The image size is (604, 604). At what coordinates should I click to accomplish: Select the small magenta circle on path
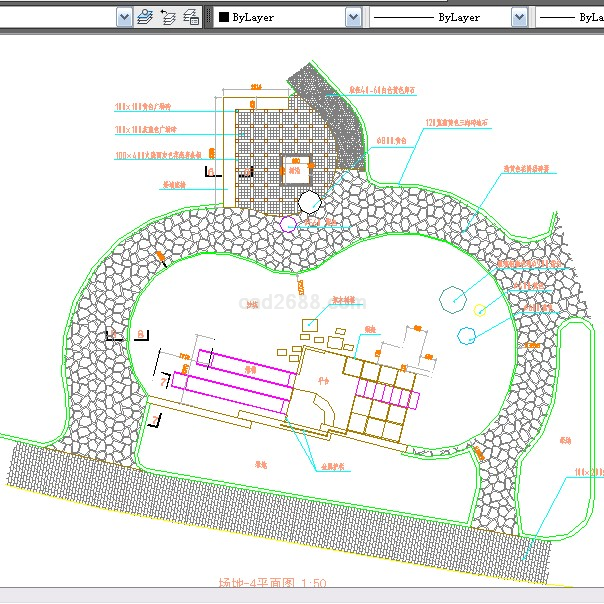(289, 224)
